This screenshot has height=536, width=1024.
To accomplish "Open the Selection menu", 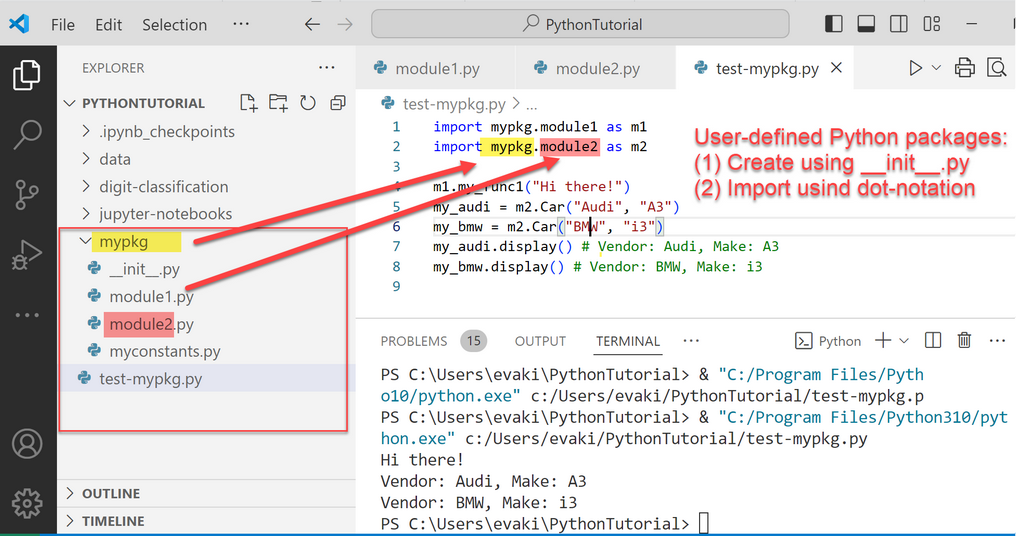I will (174, 25).
